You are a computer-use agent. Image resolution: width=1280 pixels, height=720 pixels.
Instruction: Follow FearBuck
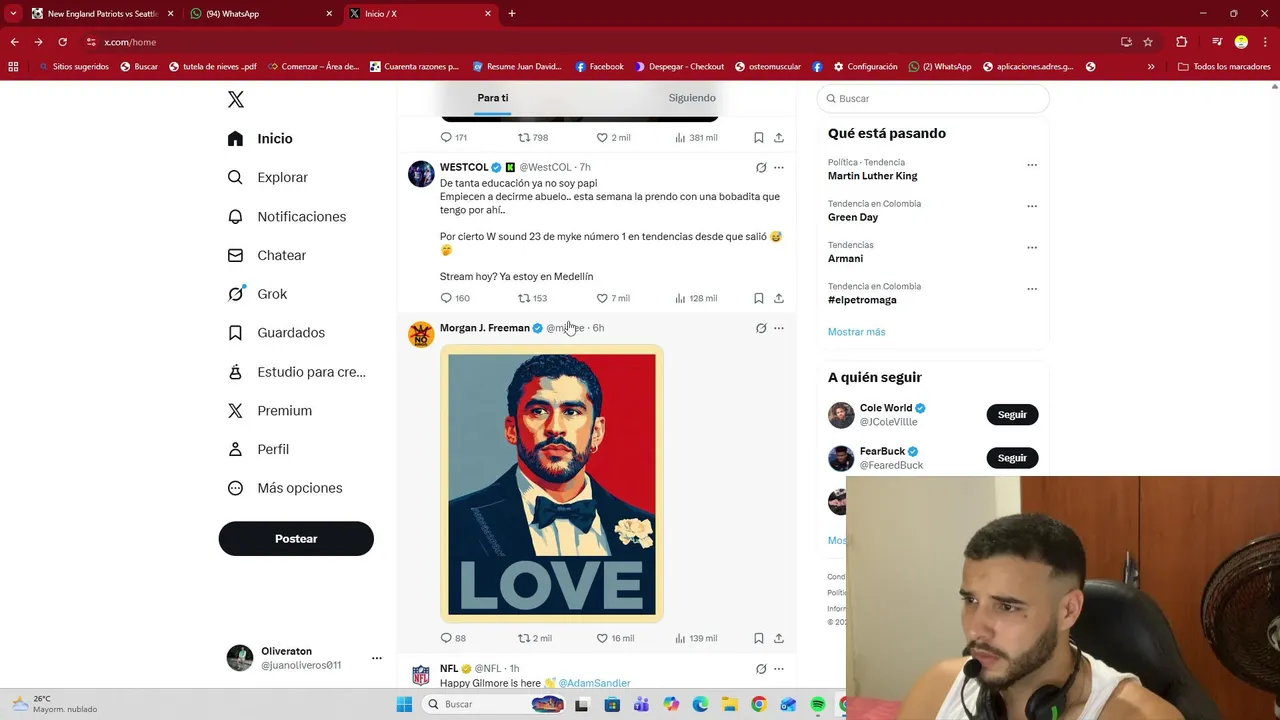coord(1012,458)
